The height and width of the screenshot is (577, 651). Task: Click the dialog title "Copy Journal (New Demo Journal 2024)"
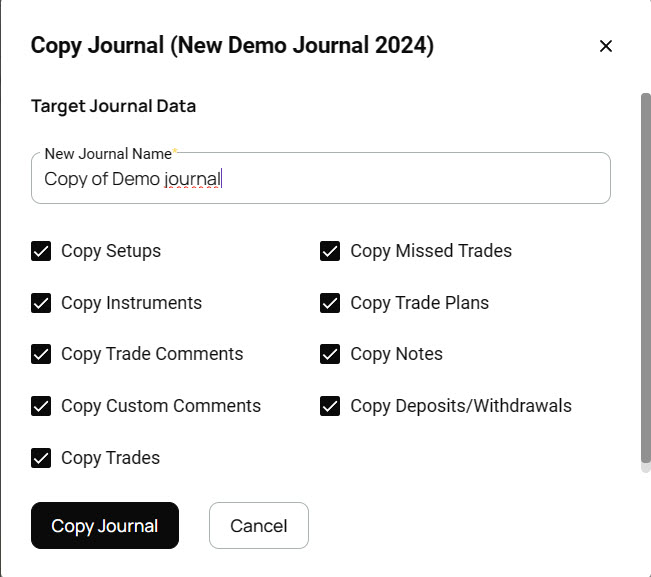(232, 46)
